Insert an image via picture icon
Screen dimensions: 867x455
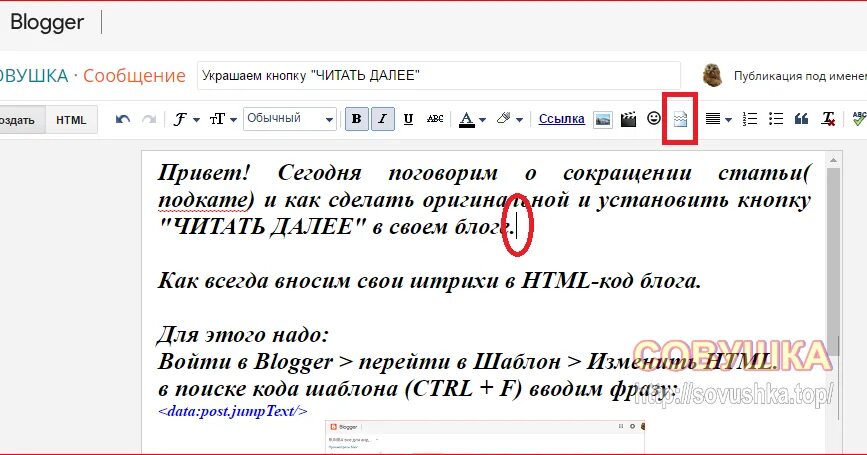click(603, 119)
